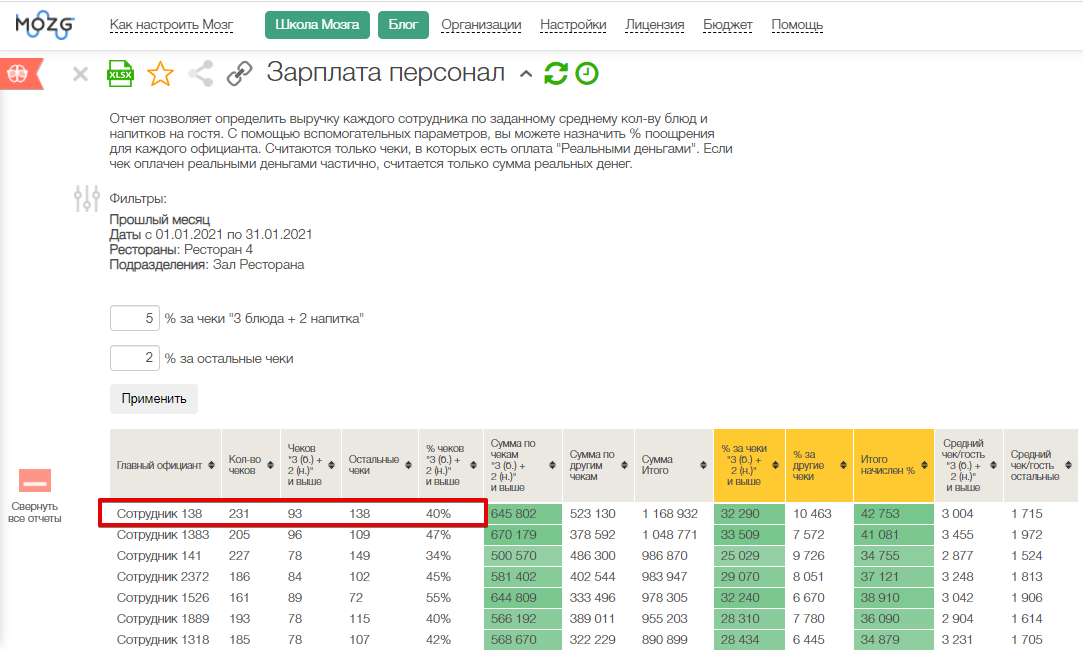
Task: Click the MOZG logo
Action: (x=44, y=25)
